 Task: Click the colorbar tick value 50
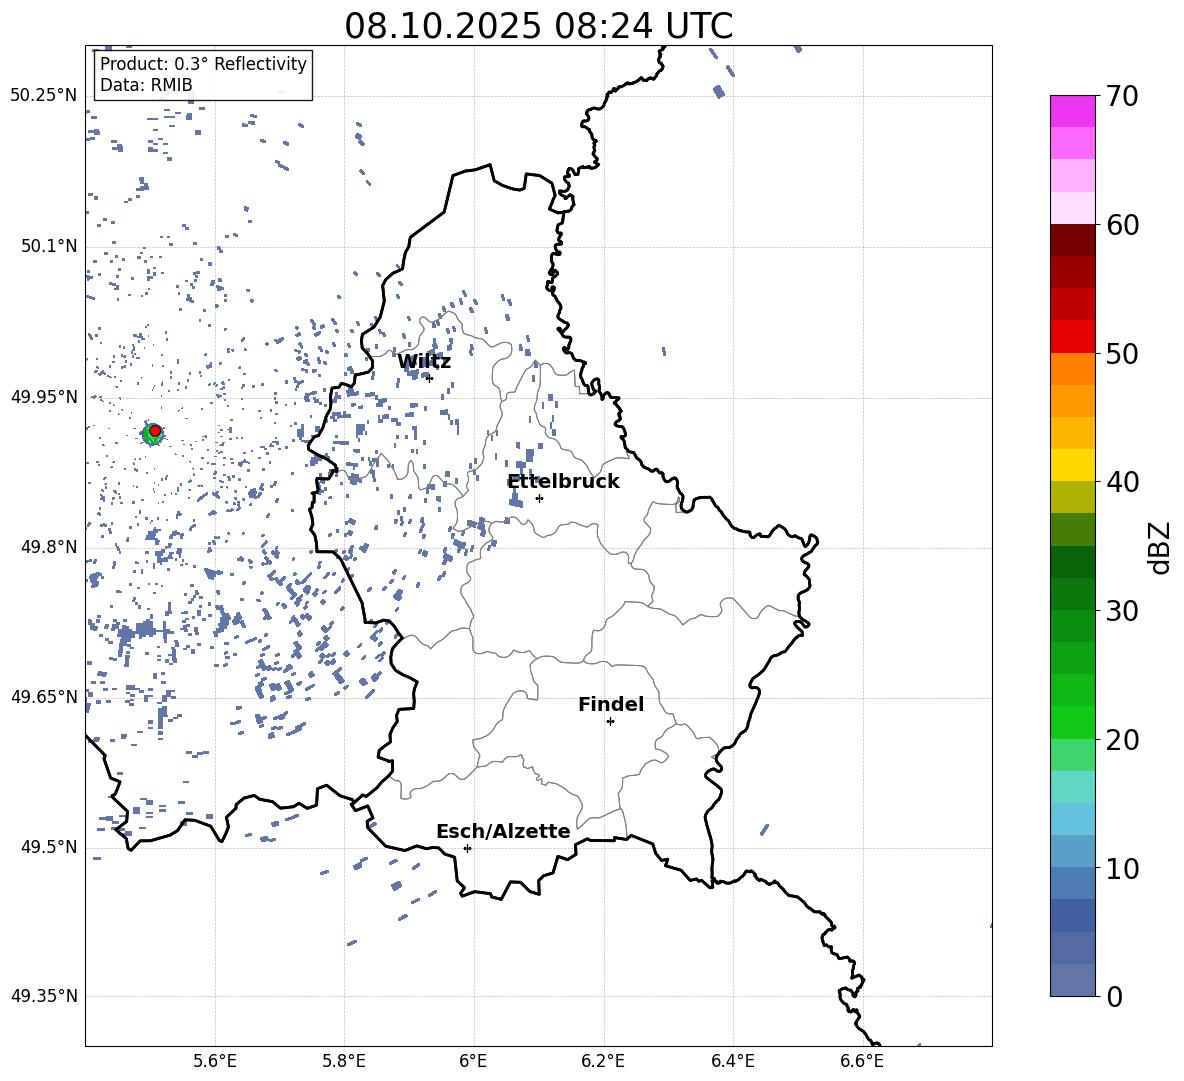(x=1122, y=354)
